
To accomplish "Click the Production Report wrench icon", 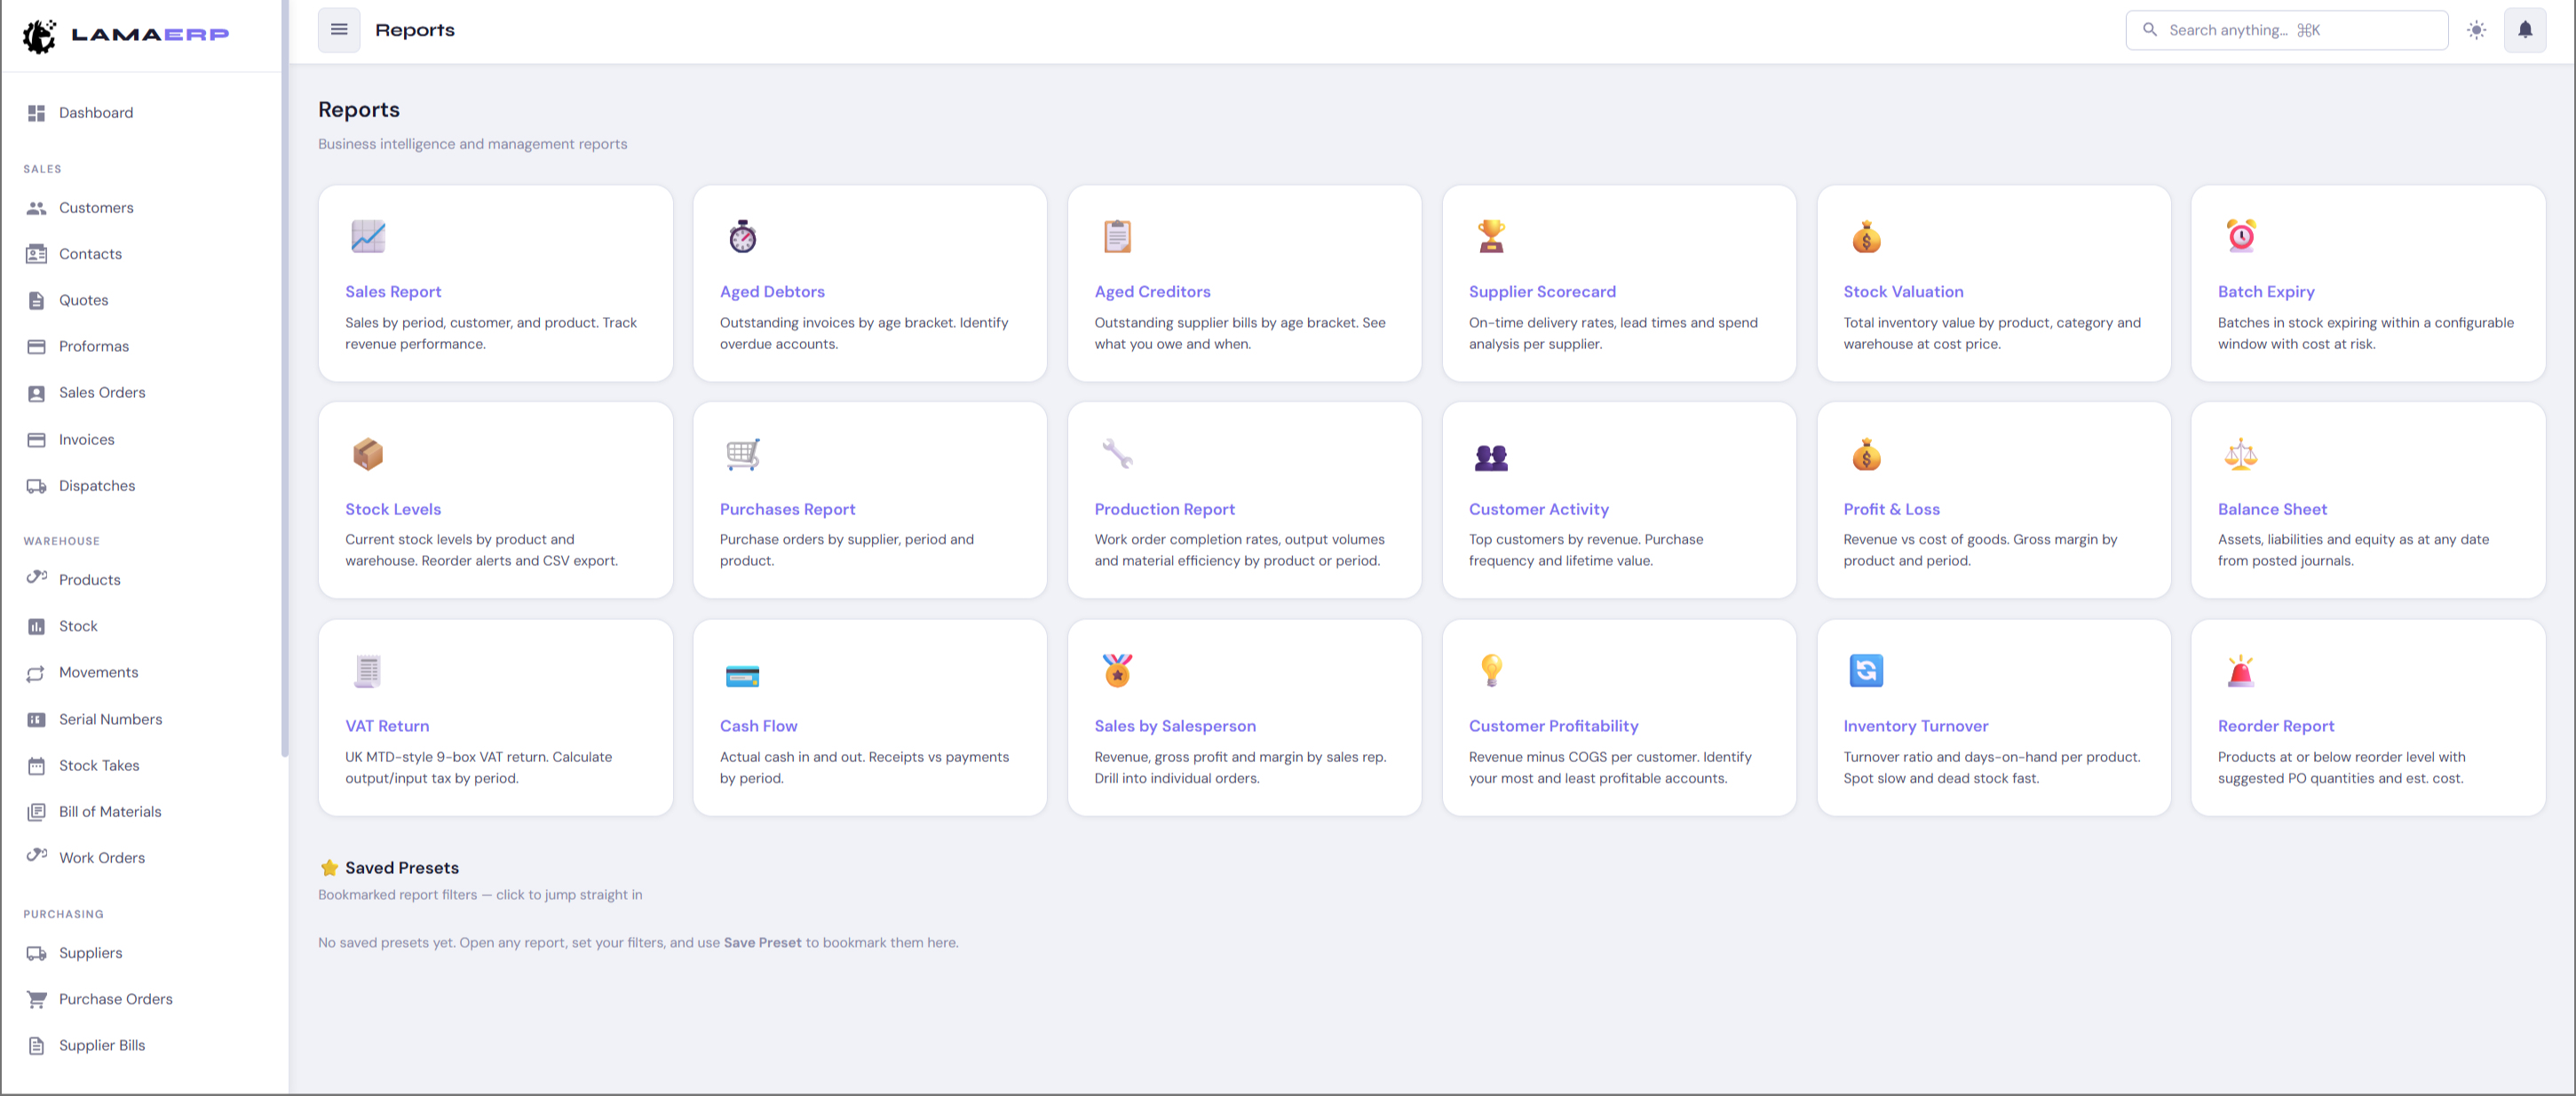I will [x=1117, y=453].
